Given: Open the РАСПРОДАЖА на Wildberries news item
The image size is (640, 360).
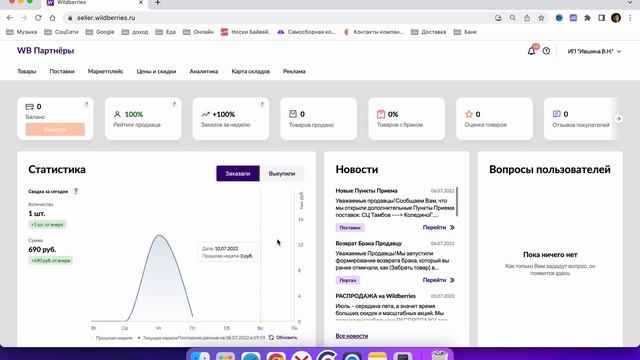Looking at the screenshot, I should pyautogui.click(x=376, y=296).
